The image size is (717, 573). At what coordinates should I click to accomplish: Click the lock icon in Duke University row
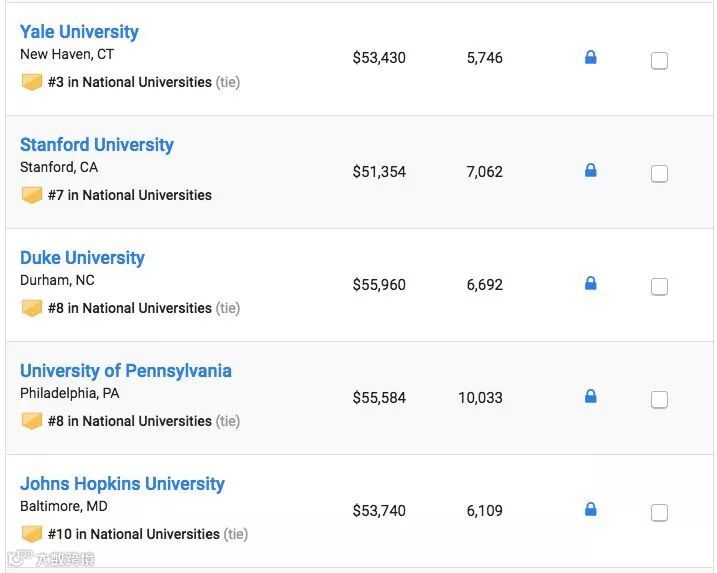[x=590, y=283]
